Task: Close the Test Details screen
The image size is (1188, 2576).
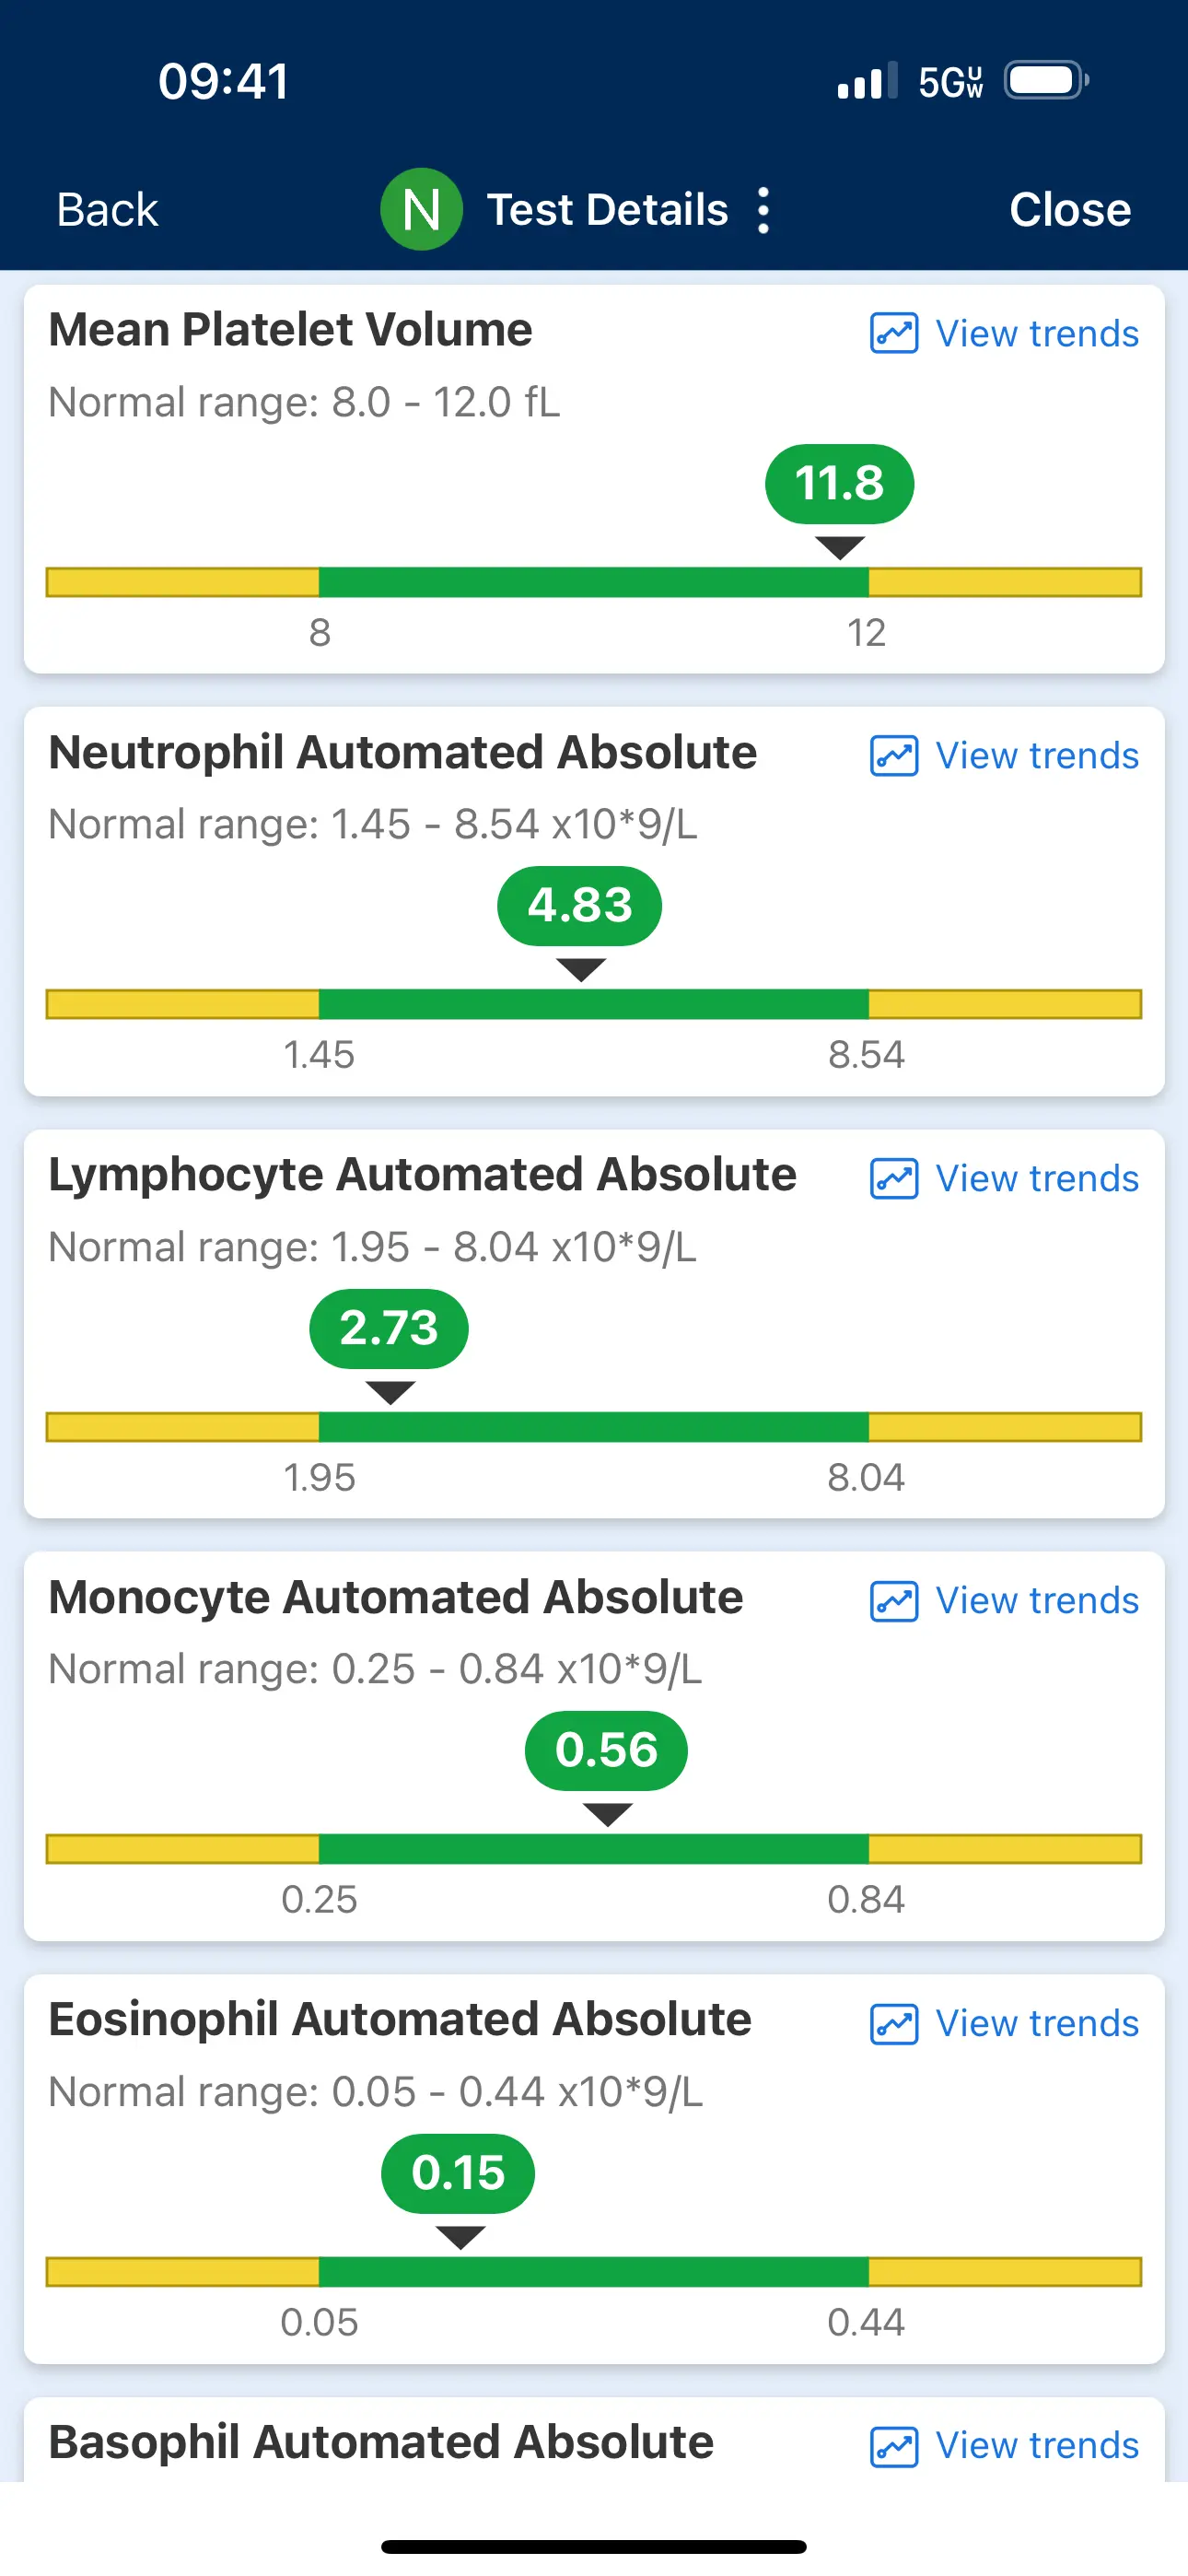Action: [x=1069, y=210]
